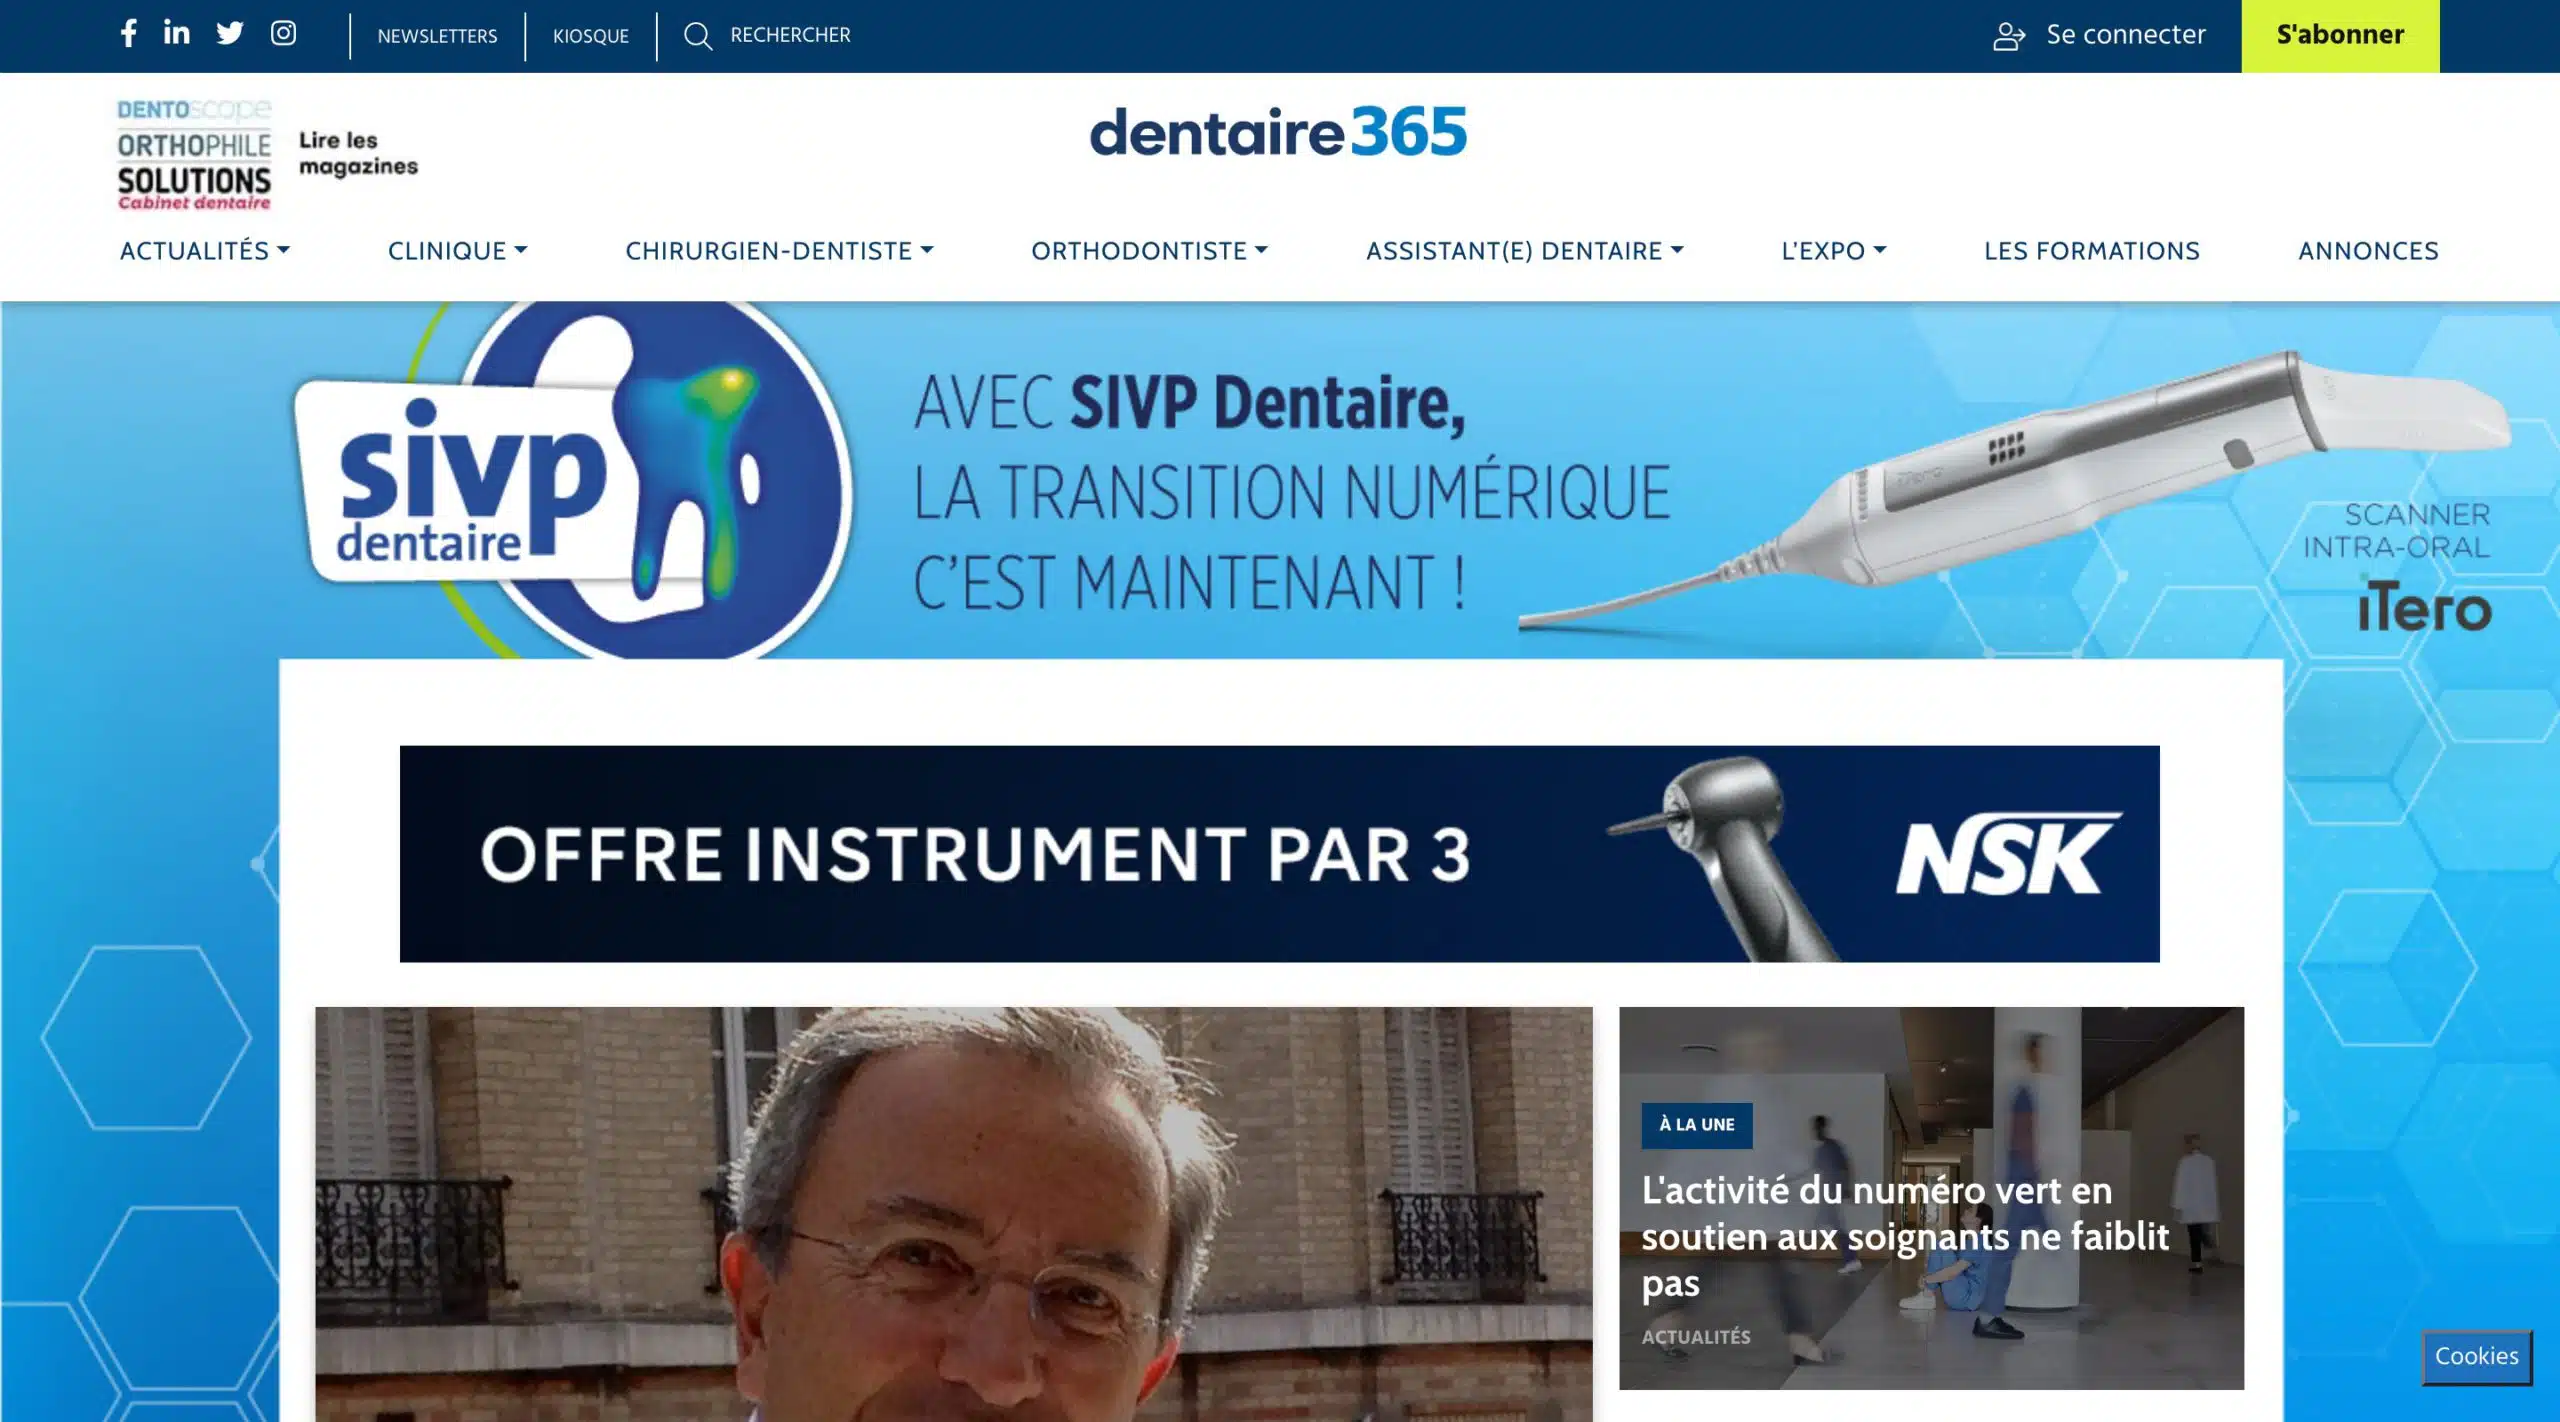Open the NEWSLETTERS link
Screen dimensions: 2560x1422
(x=437, y=36)
